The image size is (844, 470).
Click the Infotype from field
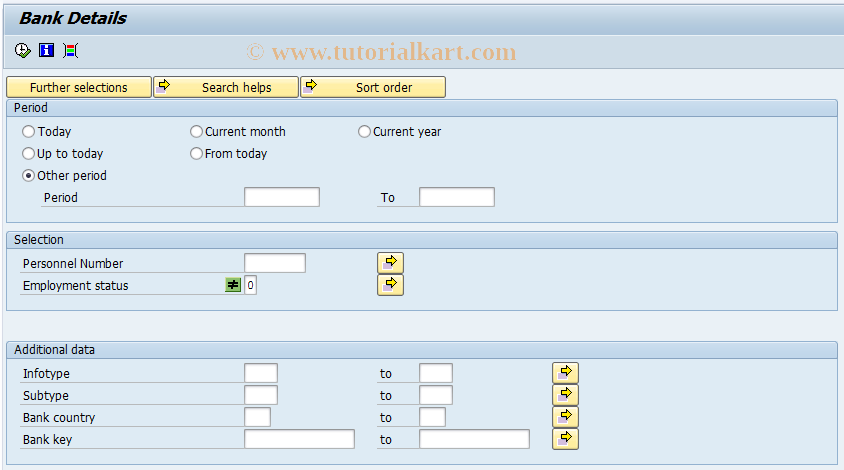261,373
